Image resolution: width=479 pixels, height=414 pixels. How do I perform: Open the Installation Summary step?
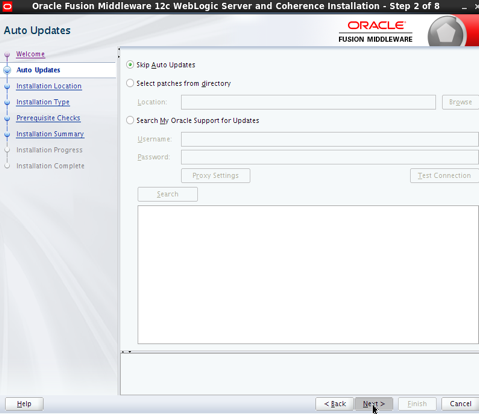click(50, 134)
